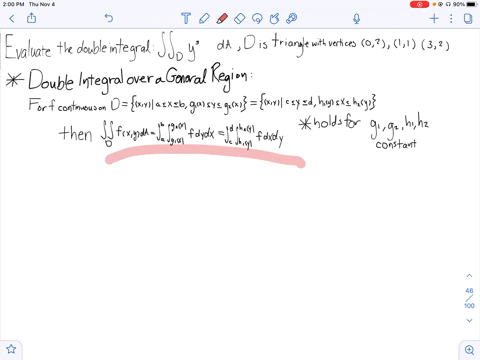Screen dimensions: 480x360
Task: Open the three-dot more options menu
Action: [451, 18]
